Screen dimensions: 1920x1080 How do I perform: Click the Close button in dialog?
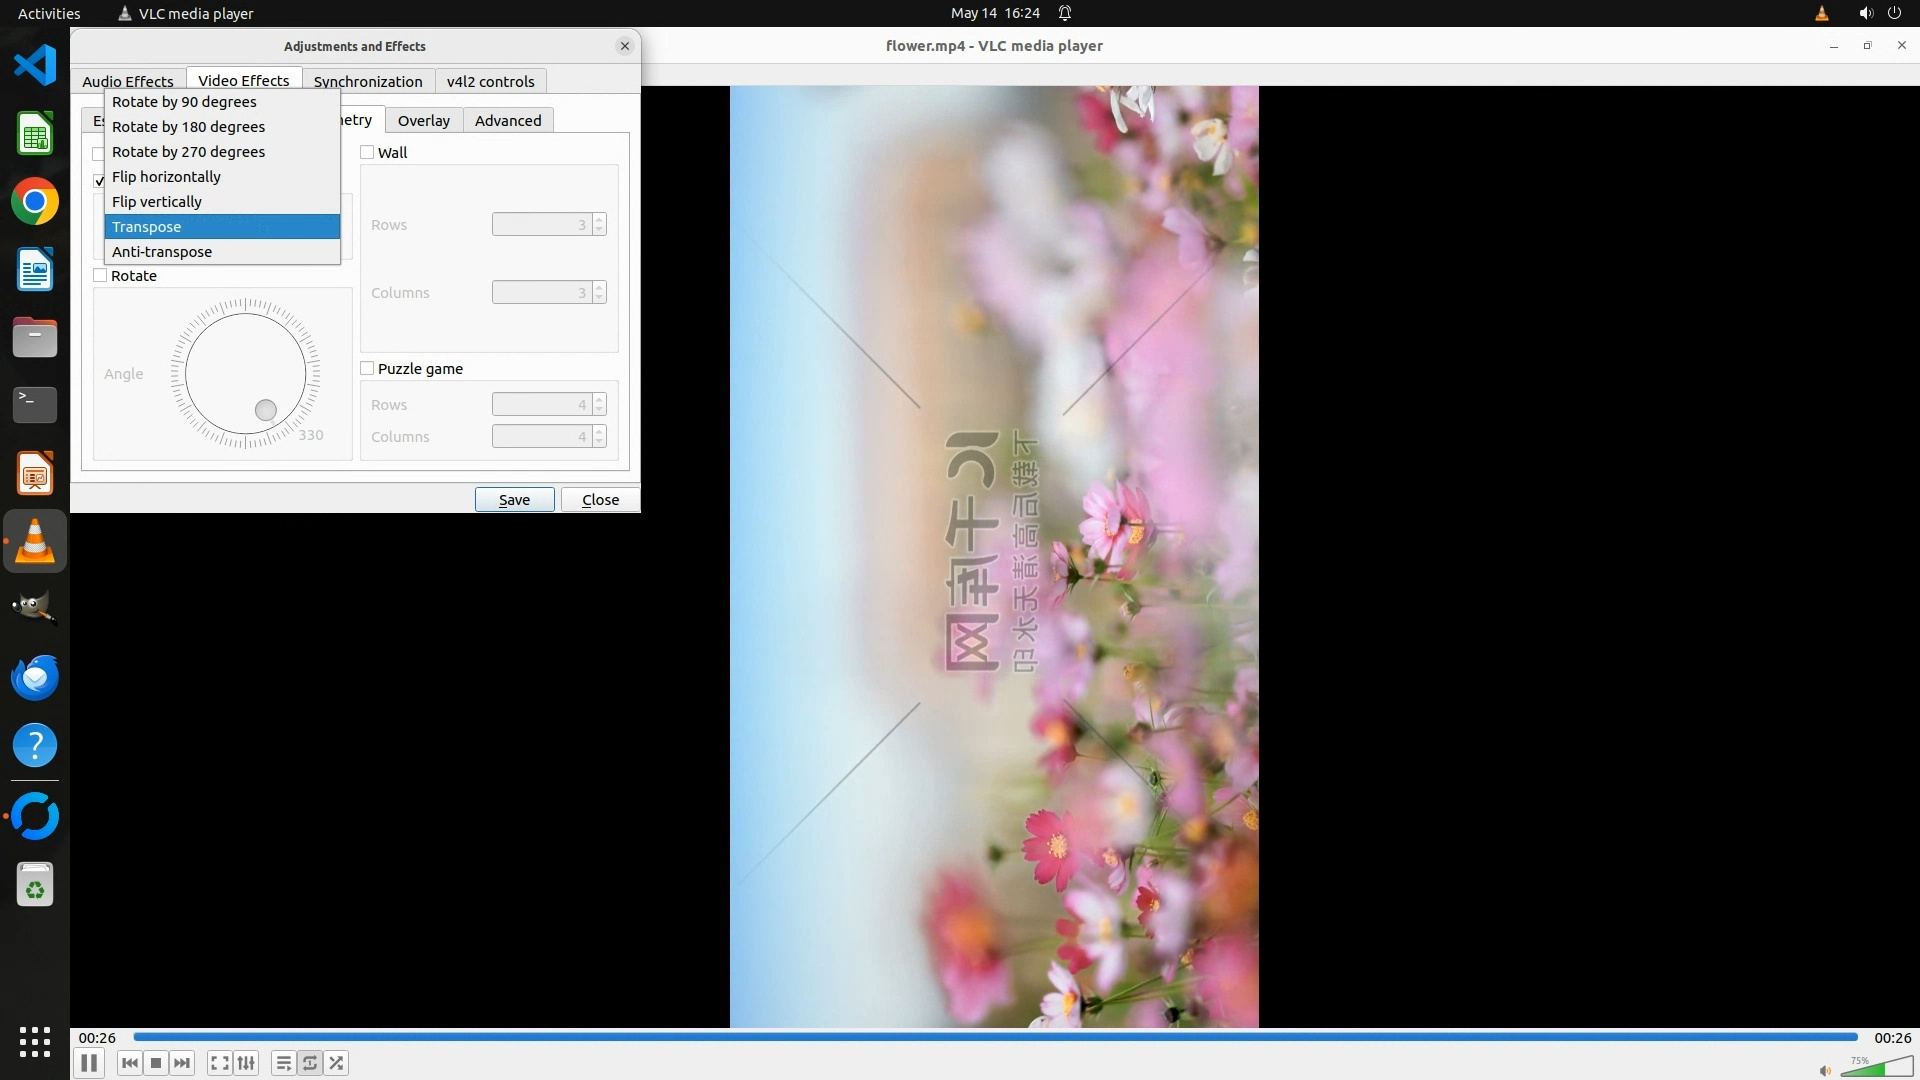click(x=600, y=500)
